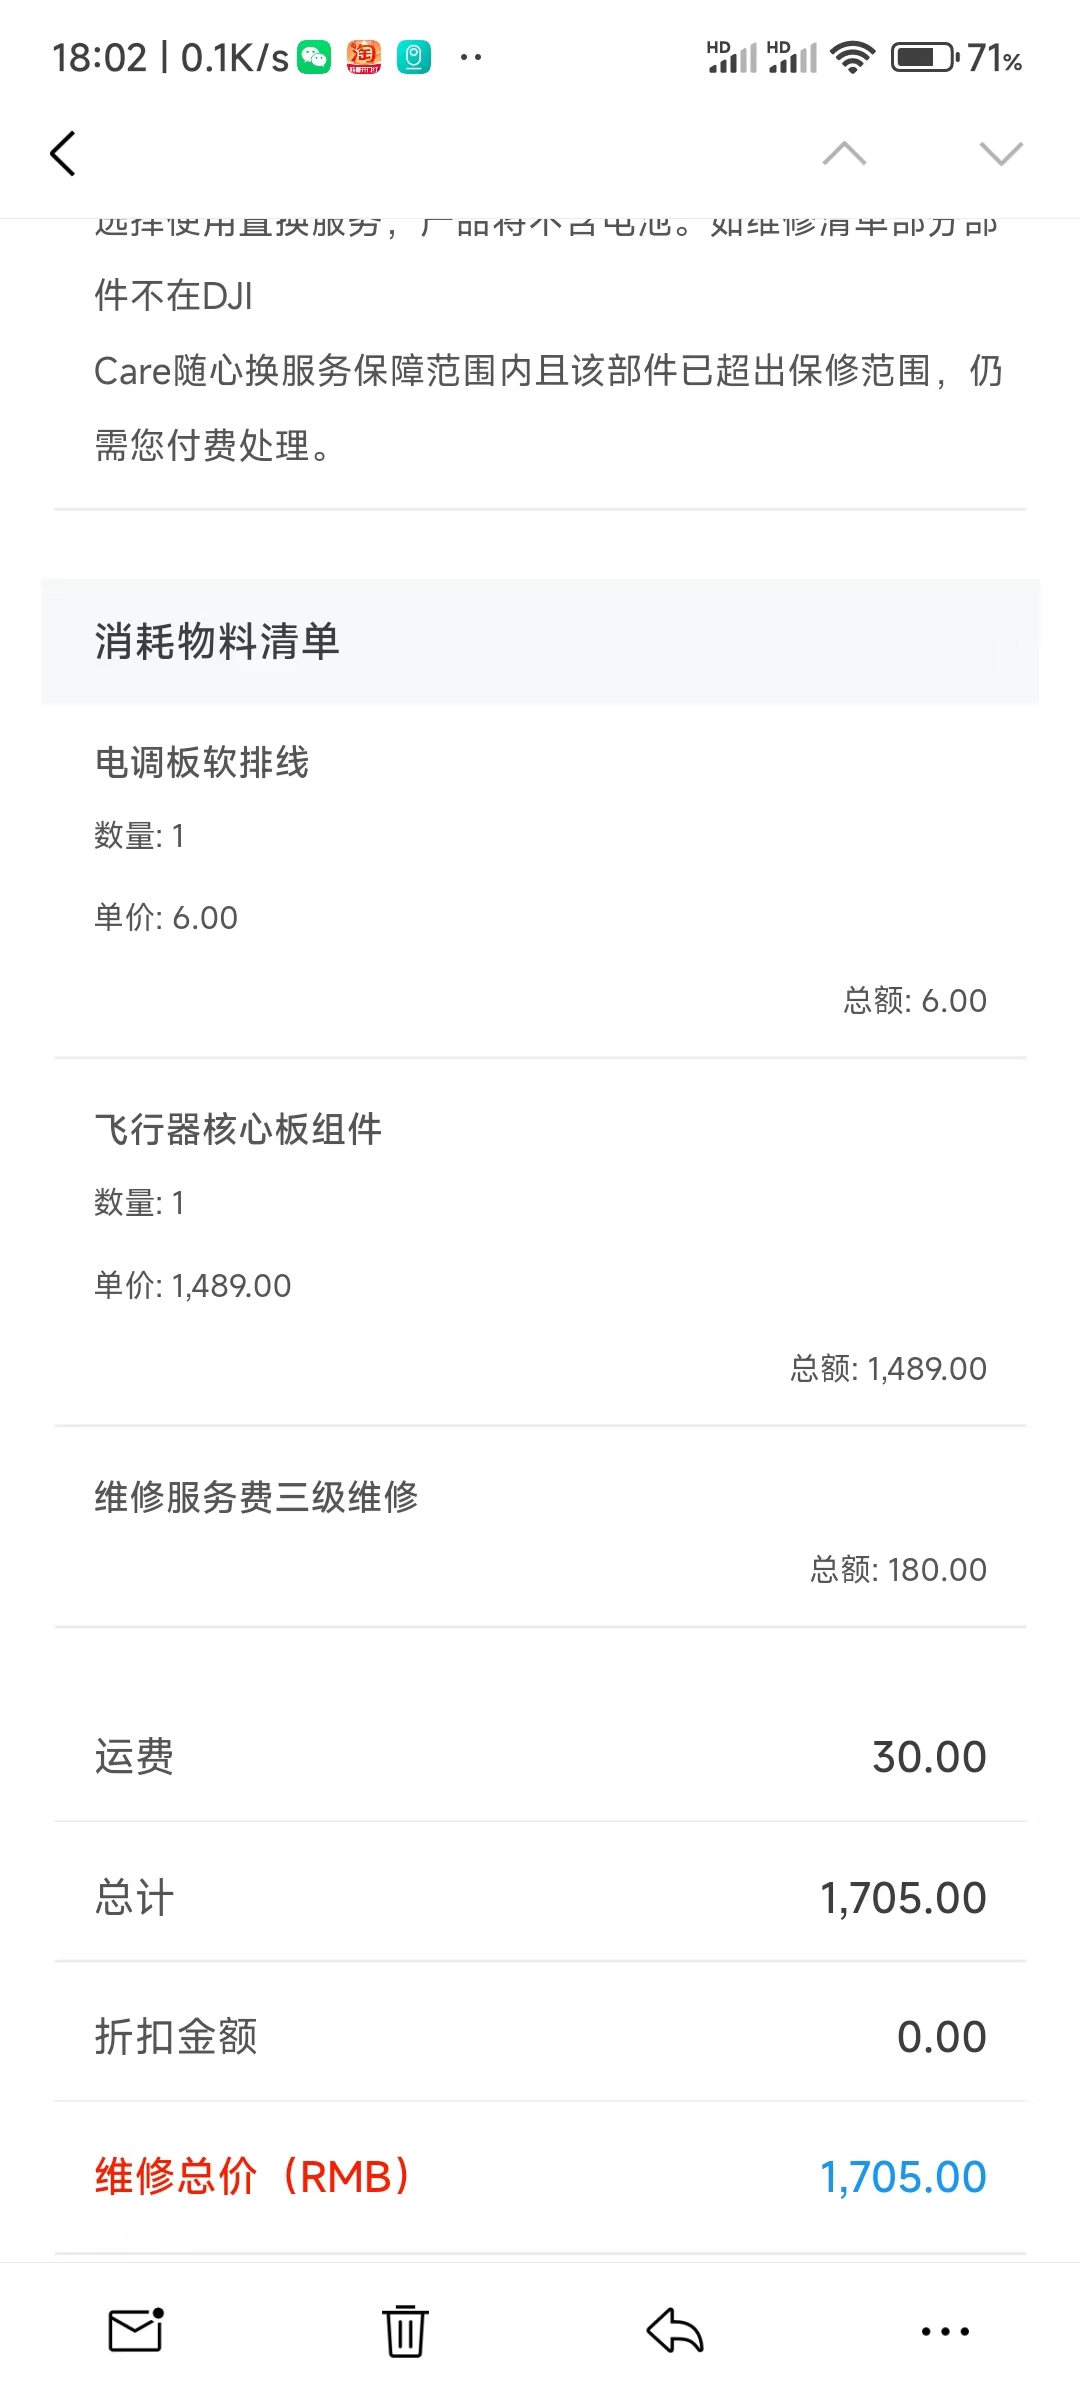Mark email as unread envelope icon
Viewport: 1080px width, 2400px height.
click(x=136, y=2331)
